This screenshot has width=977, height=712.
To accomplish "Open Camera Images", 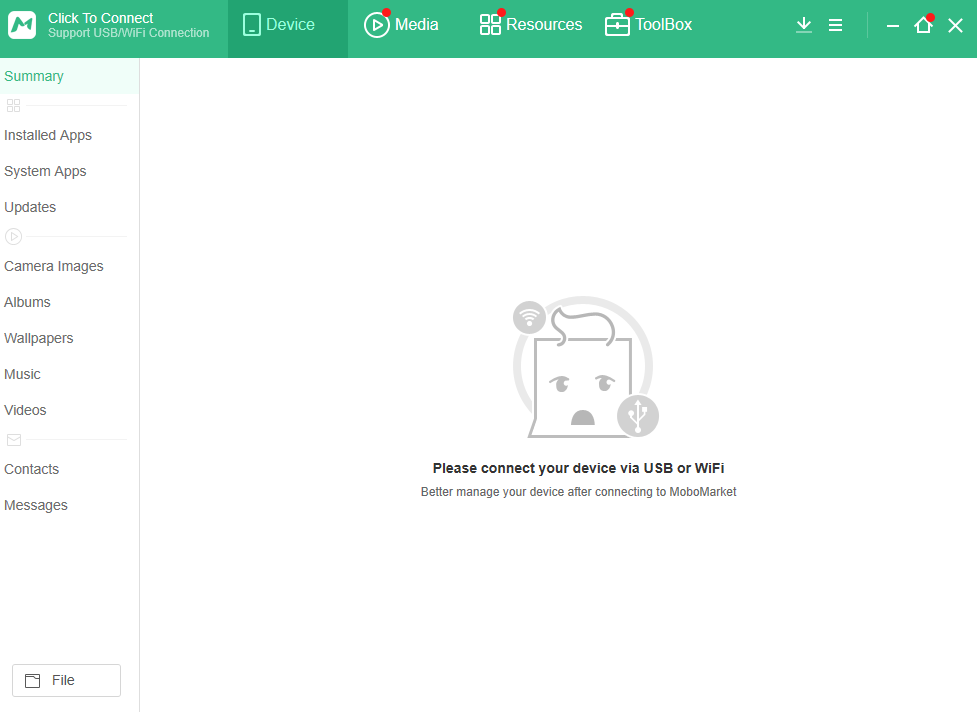I will pyautogui.click(x=54, y=266).
